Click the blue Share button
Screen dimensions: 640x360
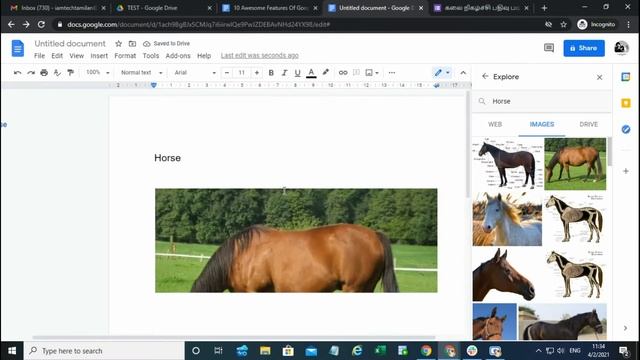click(x=584, y=48)
